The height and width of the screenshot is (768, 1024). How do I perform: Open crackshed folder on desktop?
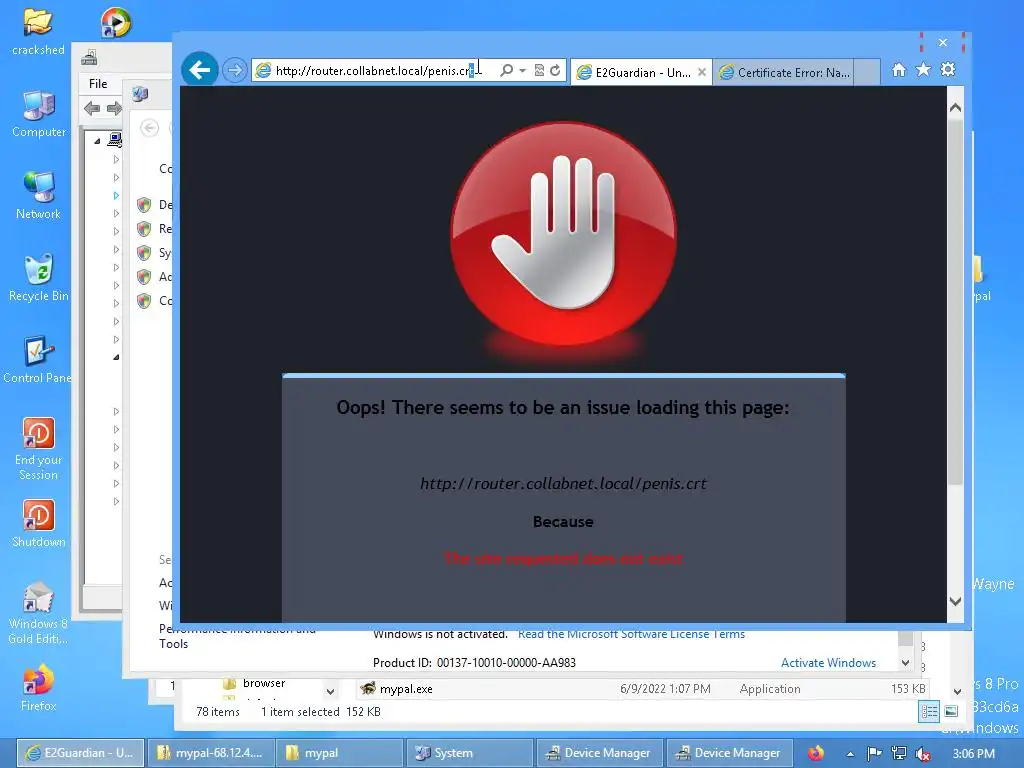pyautogui.click(x=38, y=31)
